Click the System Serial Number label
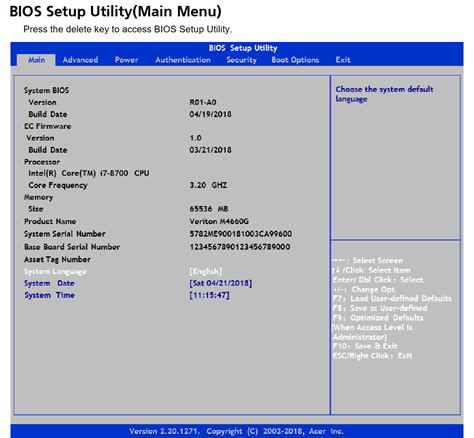Viewport: 474px width, 438px height. 64,234
